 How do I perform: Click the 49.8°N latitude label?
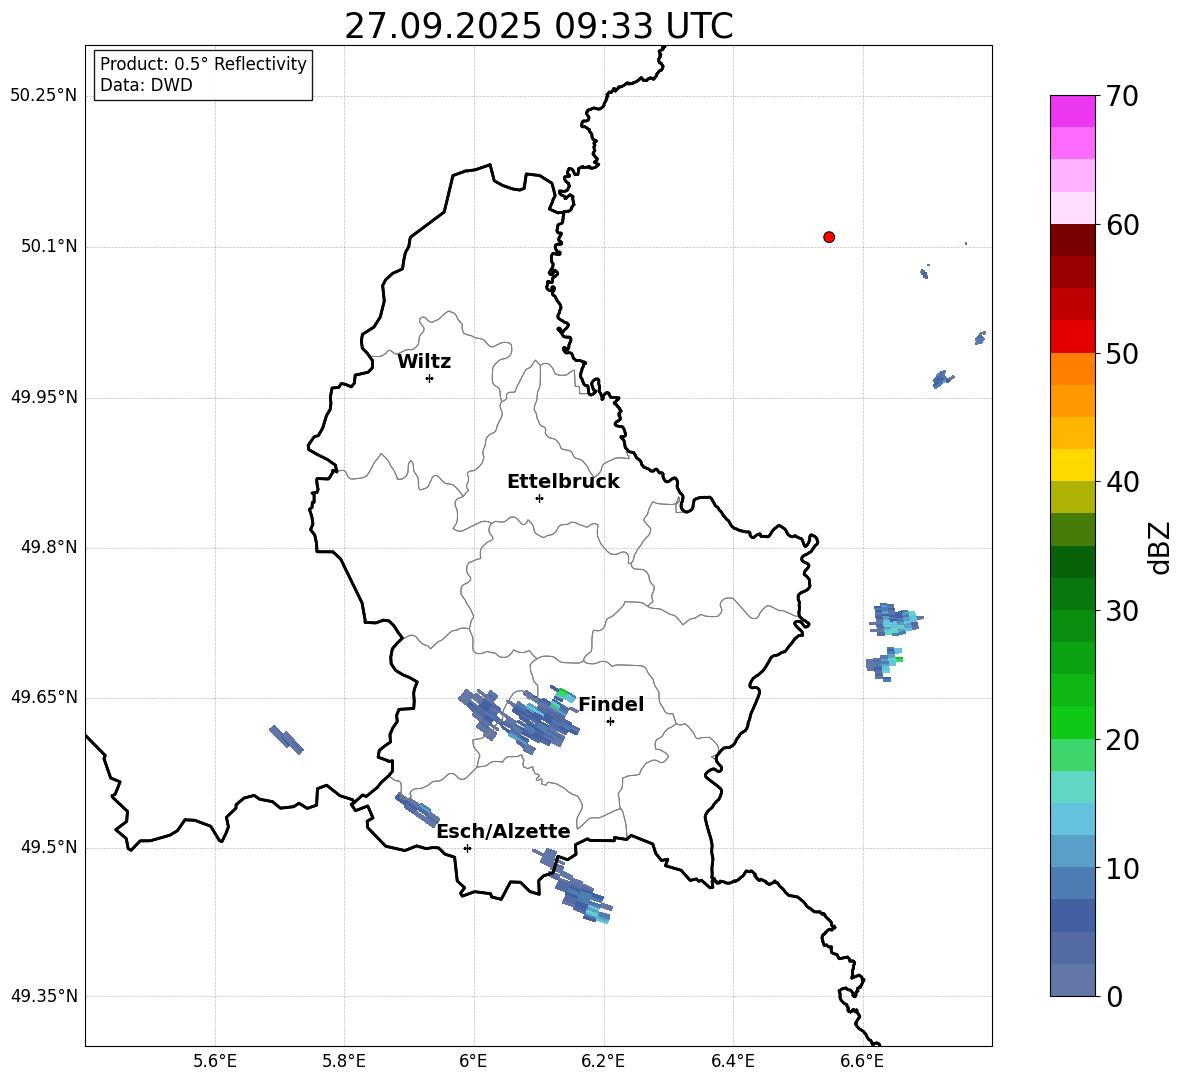pyautogui.click(x=49, y=547)
